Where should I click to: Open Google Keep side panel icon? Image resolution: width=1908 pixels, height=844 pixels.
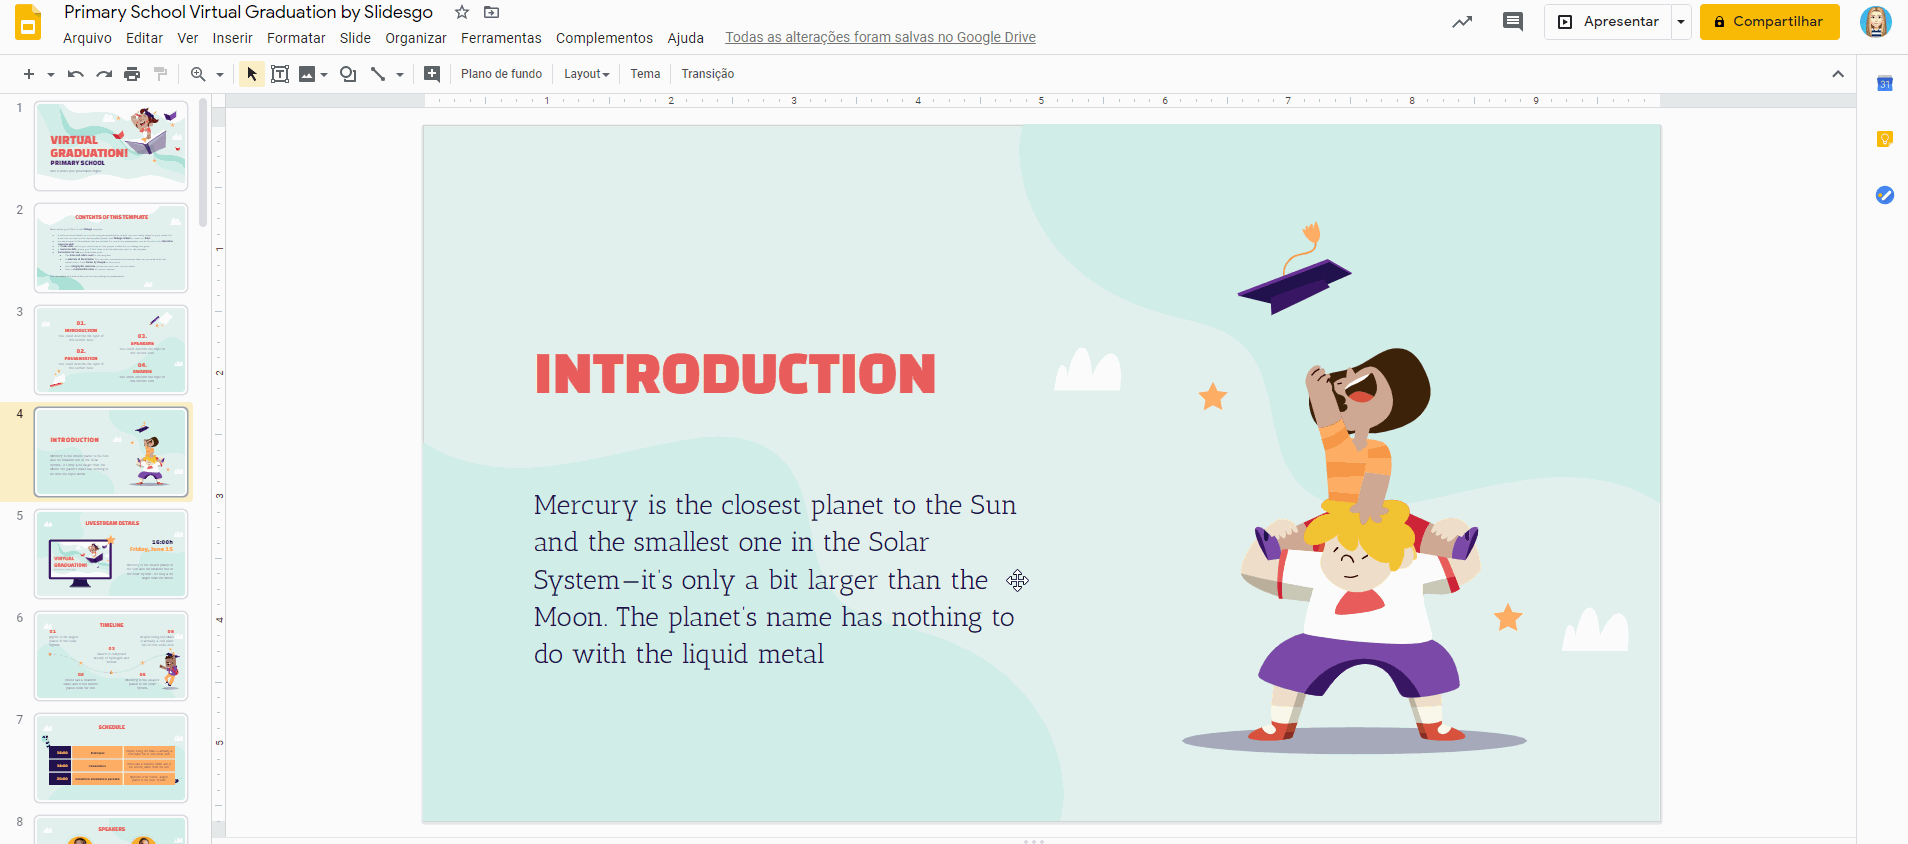click(1885, 140)
